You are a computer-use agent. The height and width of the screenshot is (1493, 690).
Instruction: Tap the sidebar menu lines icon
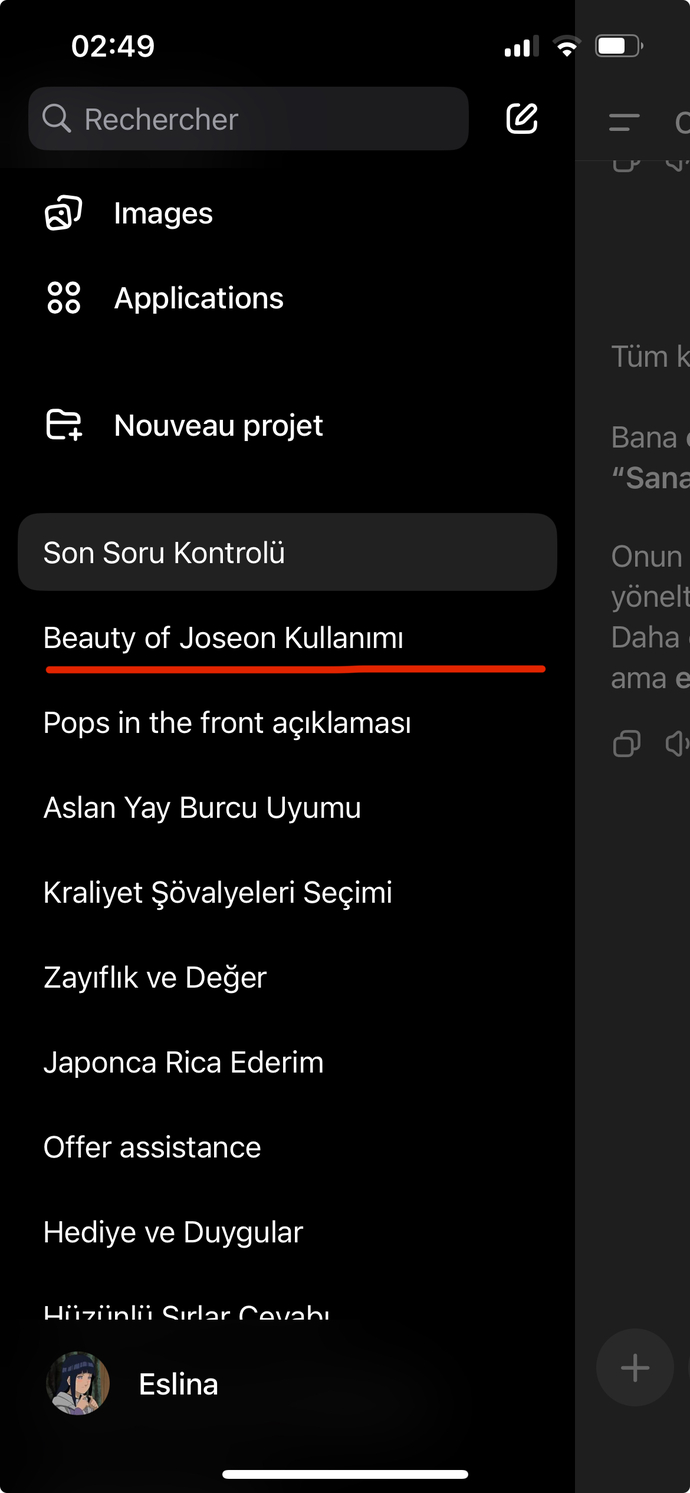click(624, 123)
